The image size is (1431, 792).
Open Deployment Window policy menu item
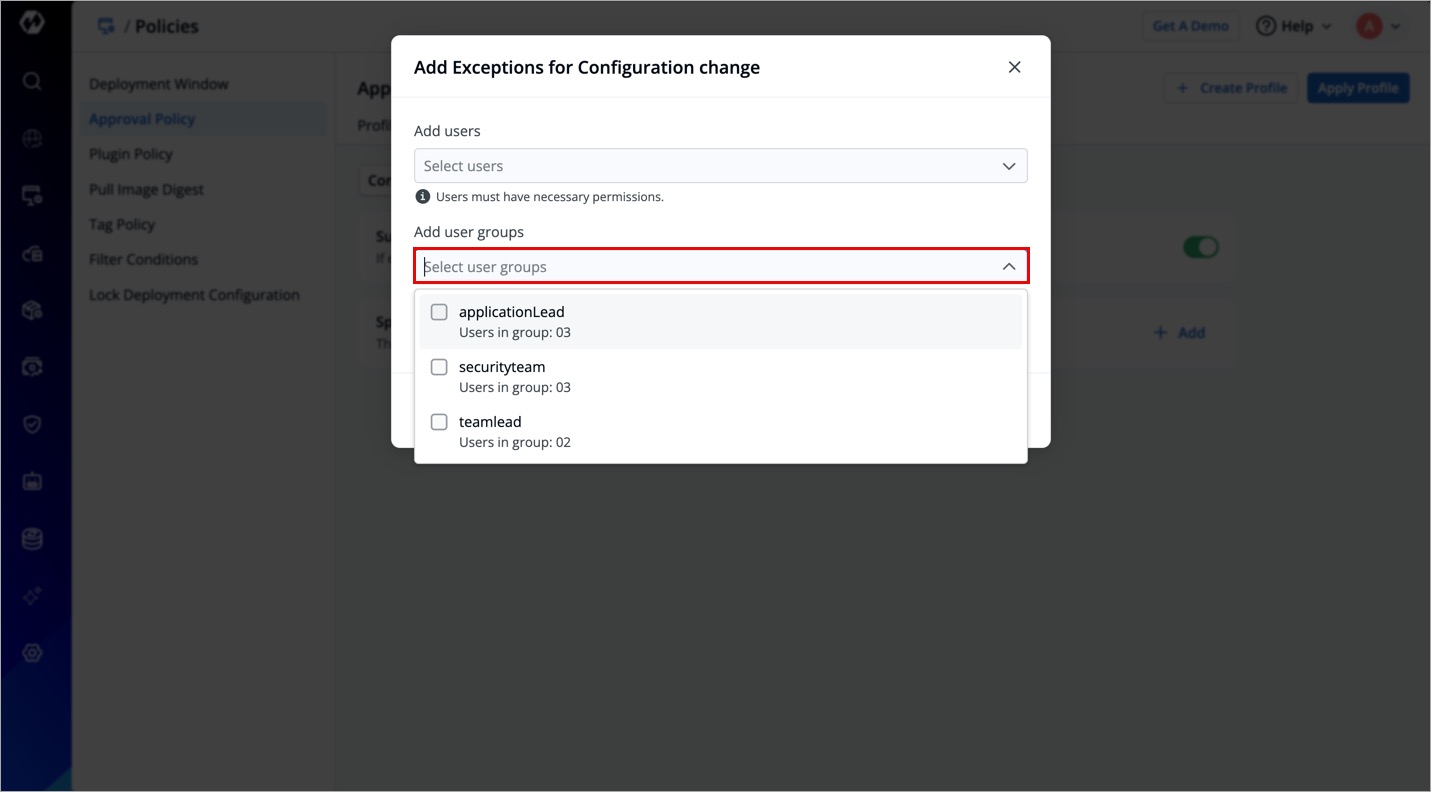point(159,84)
